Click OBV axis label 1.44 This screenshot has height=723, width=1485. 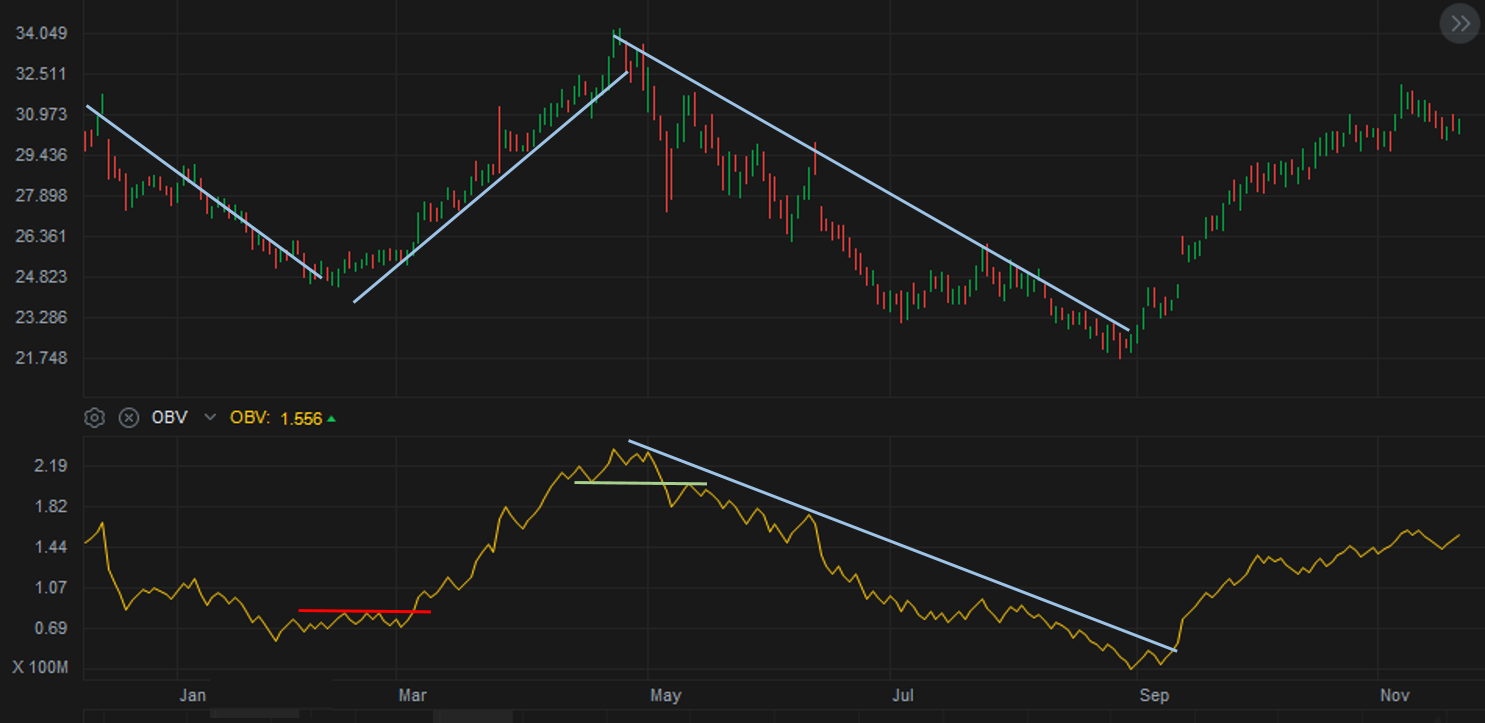(x=50, y=547)
